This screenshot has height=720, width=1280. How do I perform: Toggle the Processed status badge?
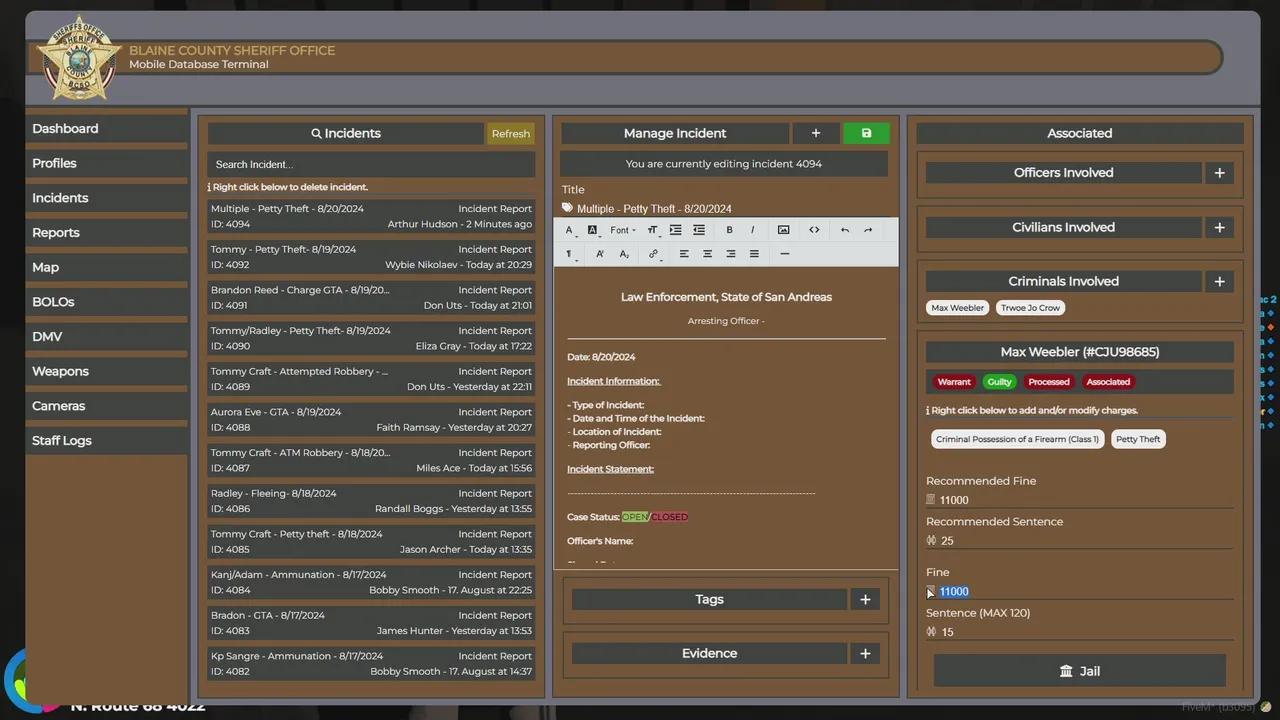[x=1049, y=382]
